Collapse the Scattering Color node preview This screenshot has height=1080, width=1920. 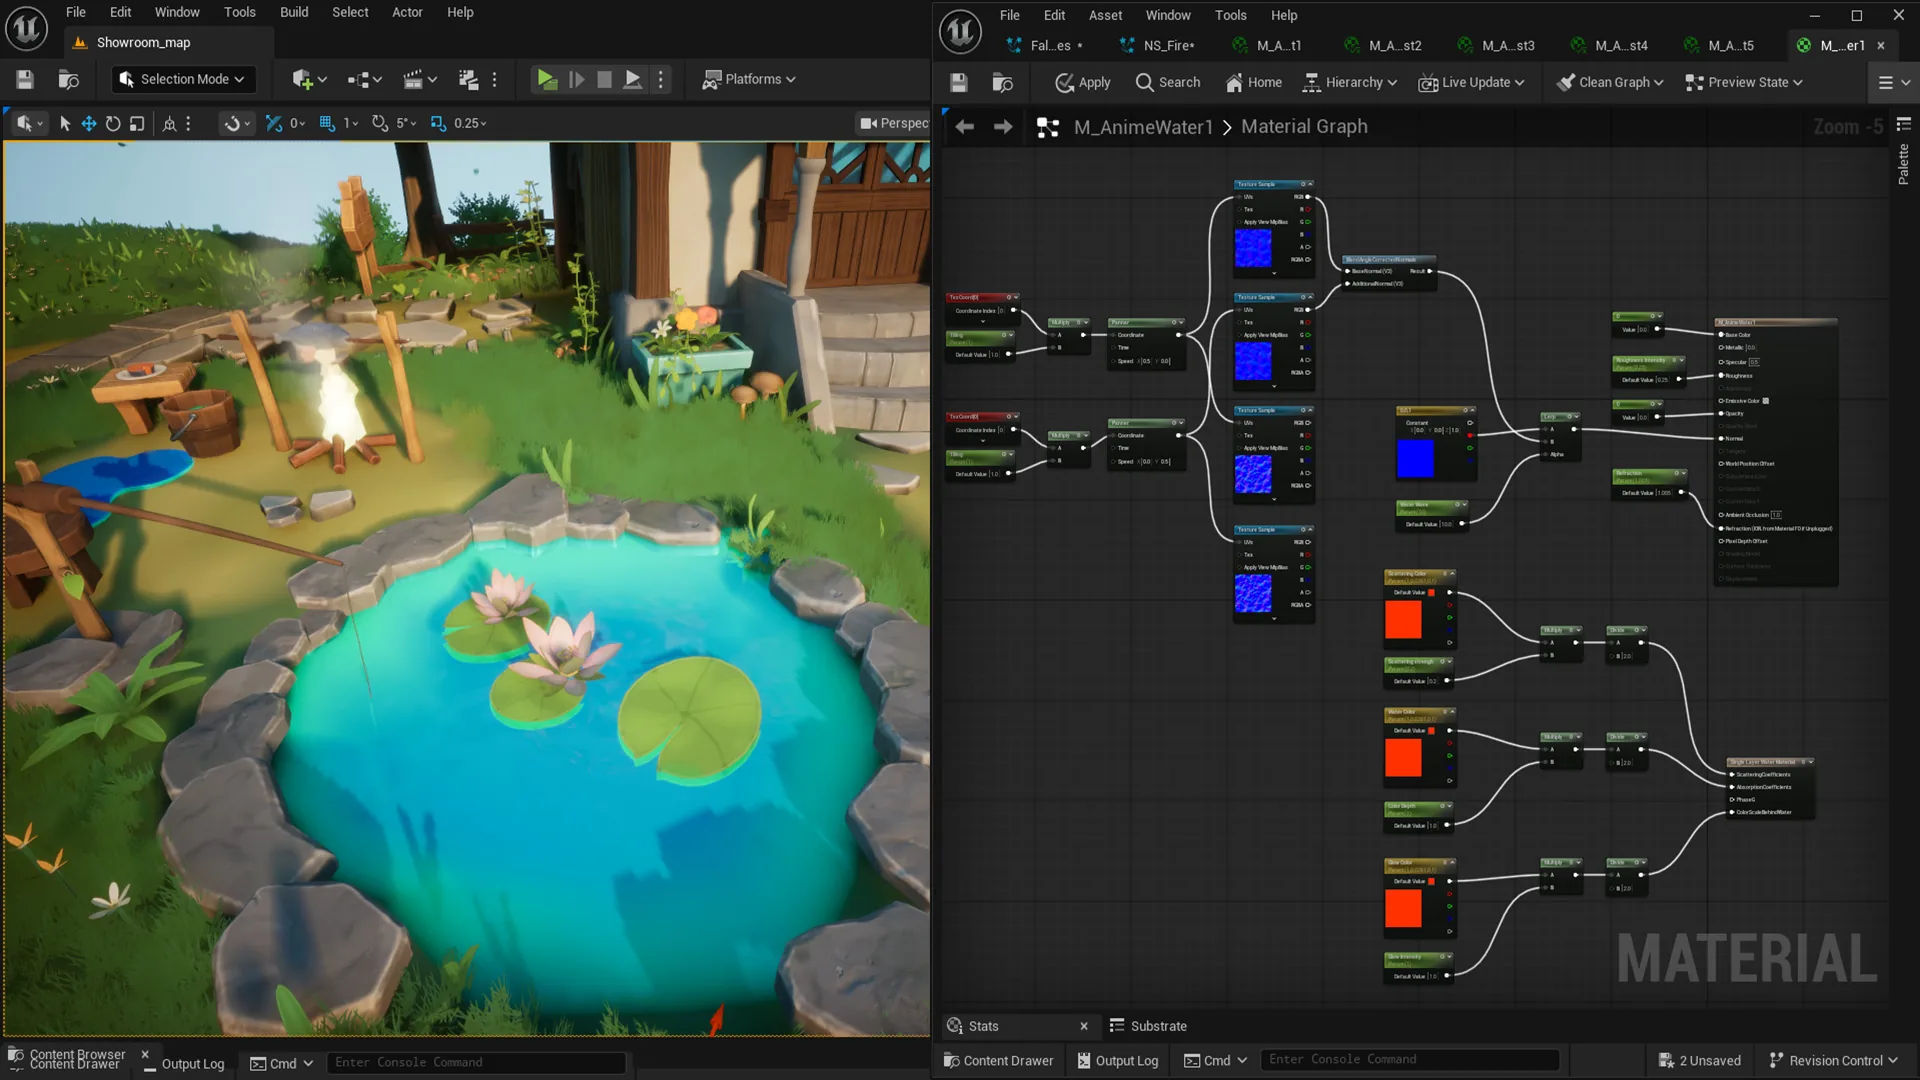pos(1452,573)
